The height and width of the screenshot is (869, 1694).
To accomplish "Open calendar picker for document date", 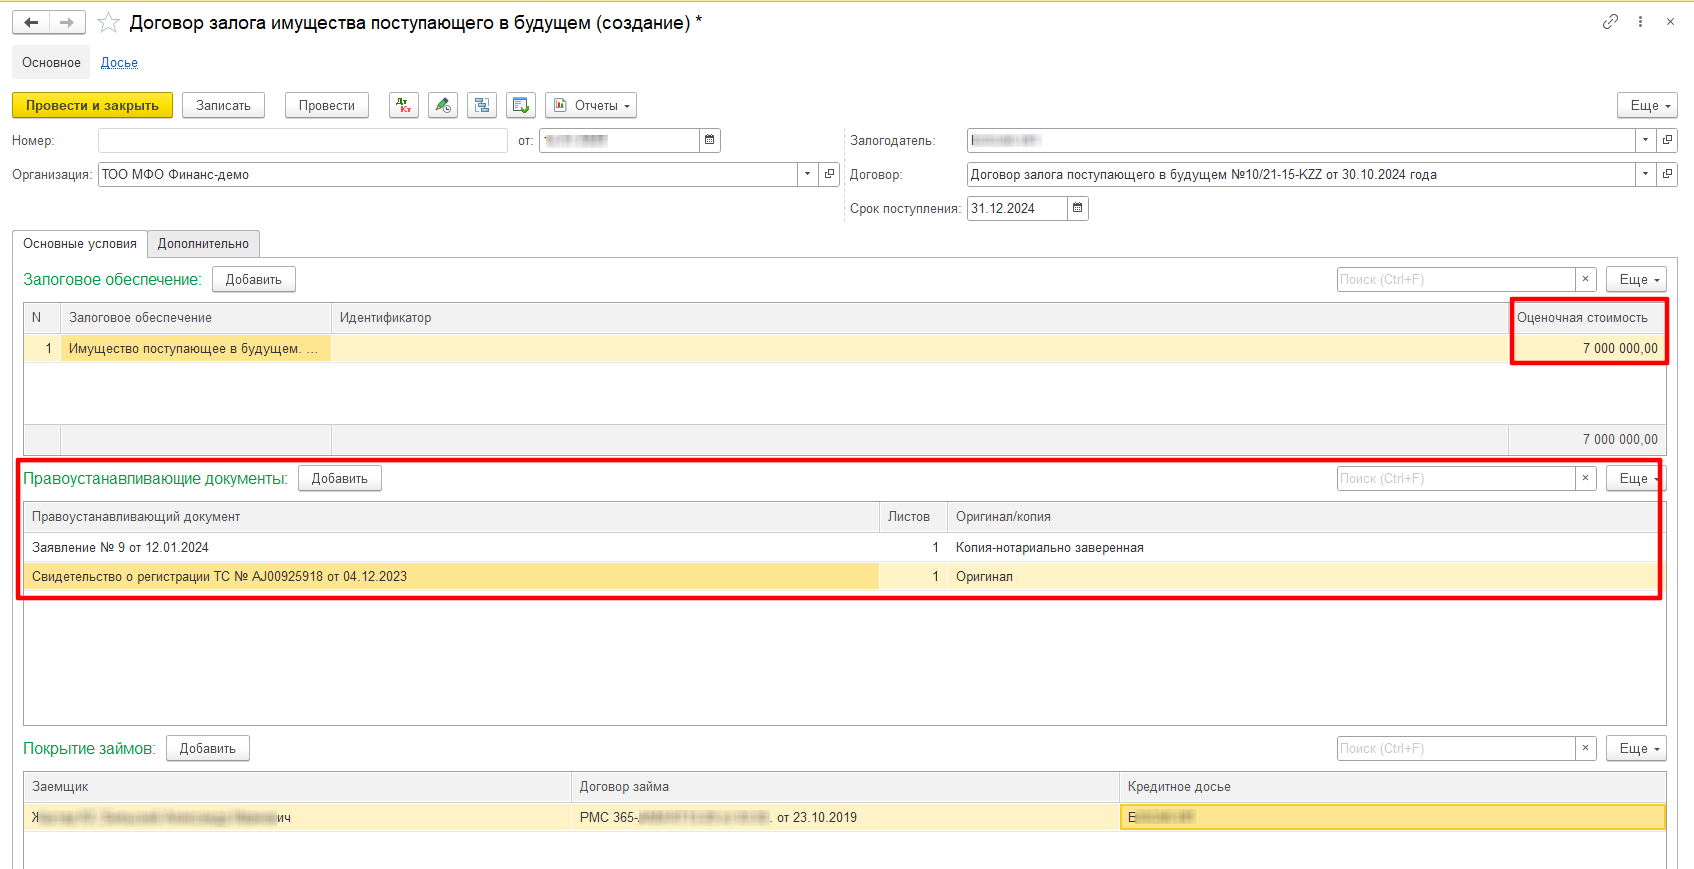I will 710,140.
